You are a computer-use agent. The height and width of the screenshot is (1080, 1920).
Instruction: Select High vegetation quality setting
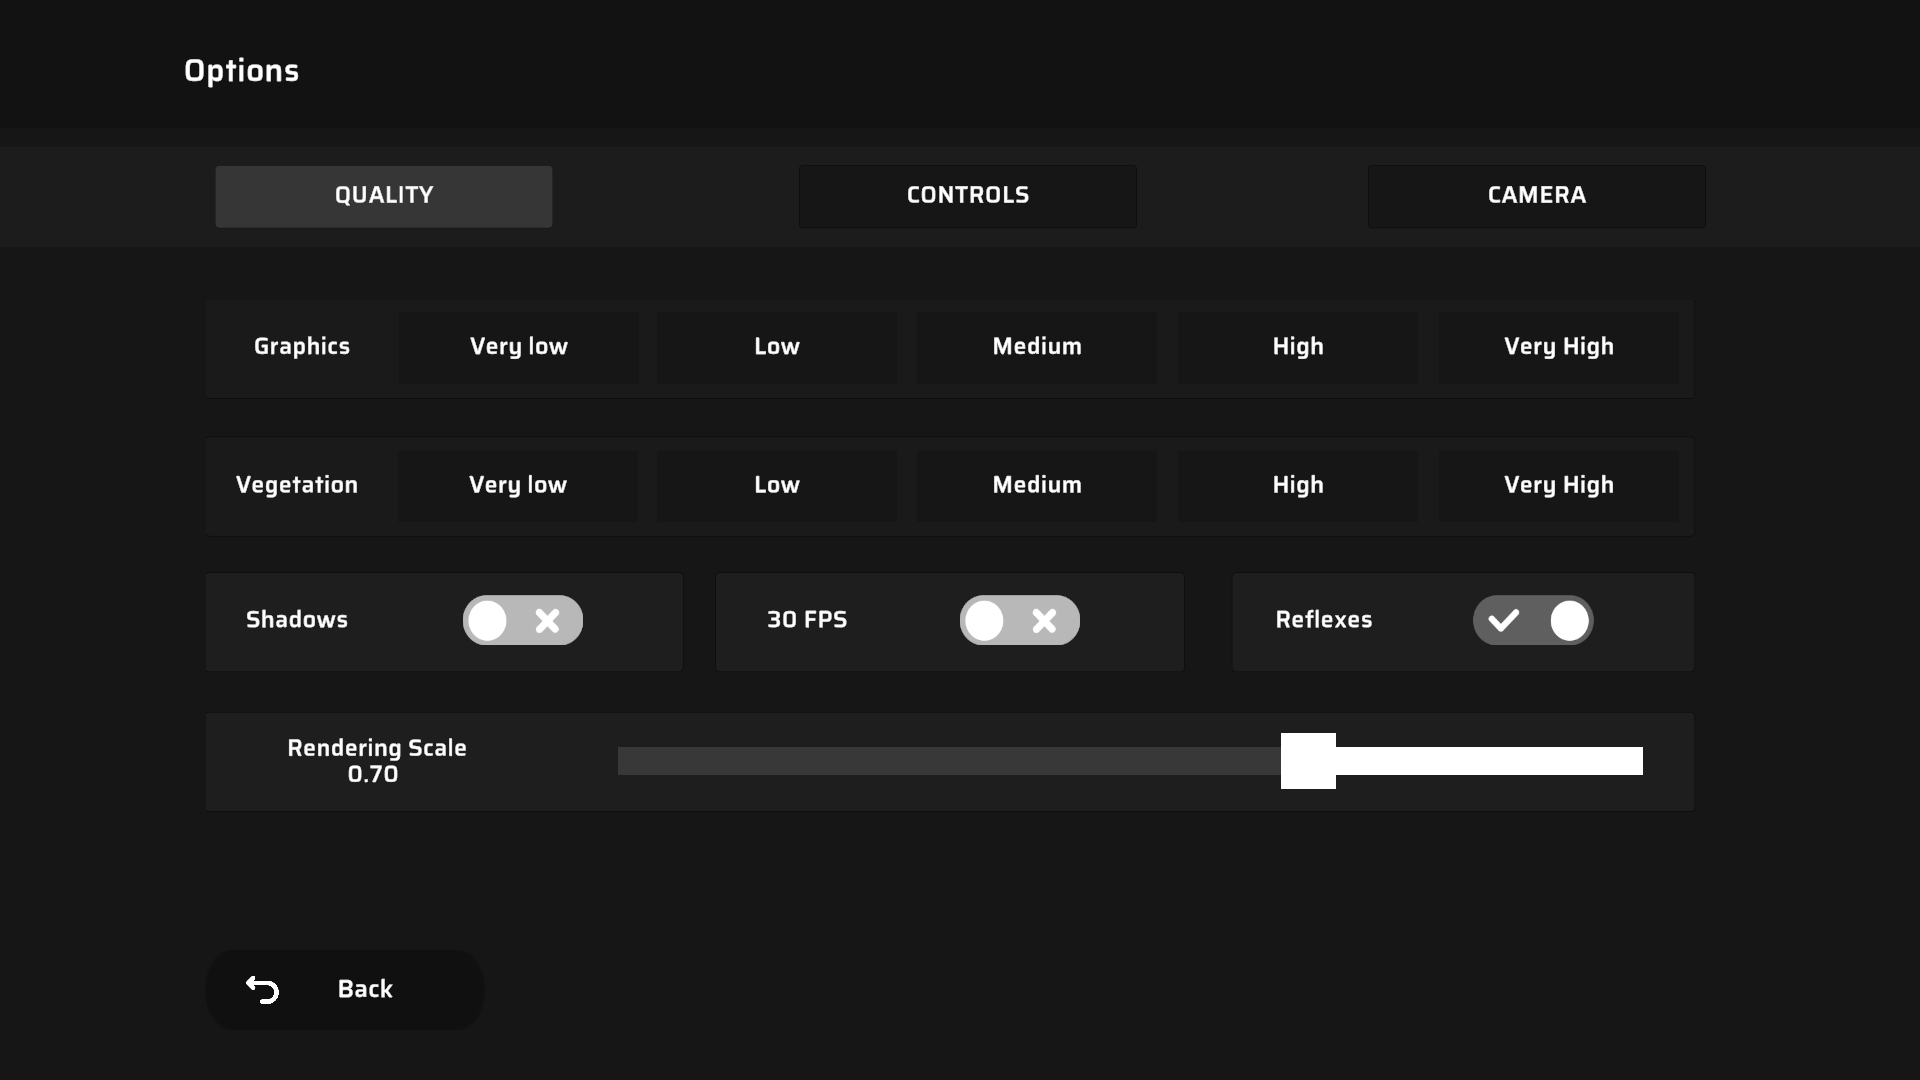click(1298, 485)
